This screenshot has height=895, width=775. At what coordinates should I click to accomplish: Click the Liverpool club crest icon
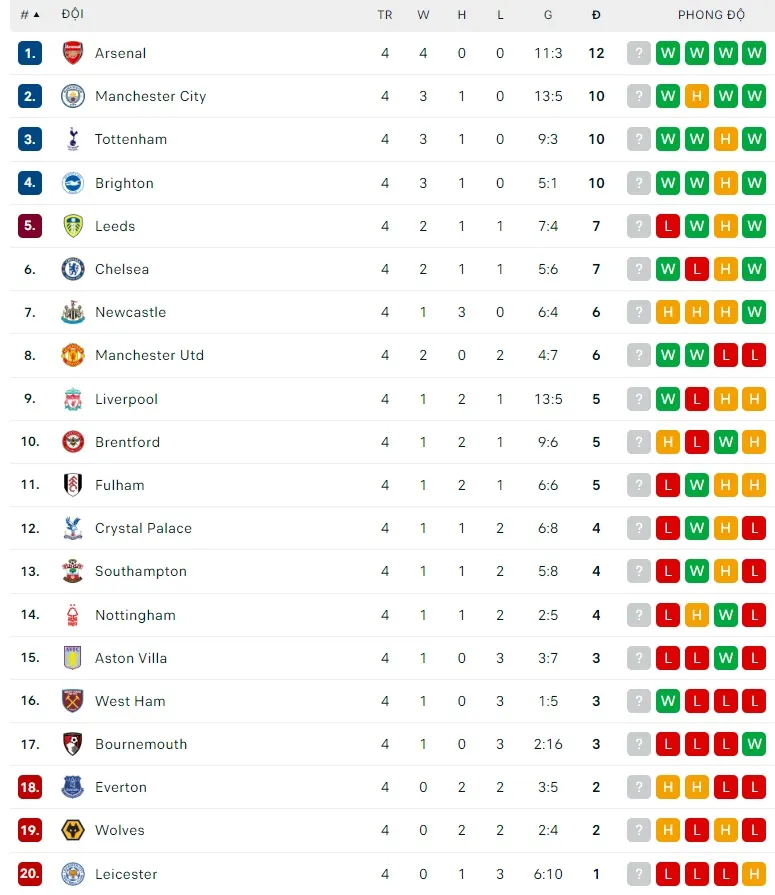click(x=73, y=399)
